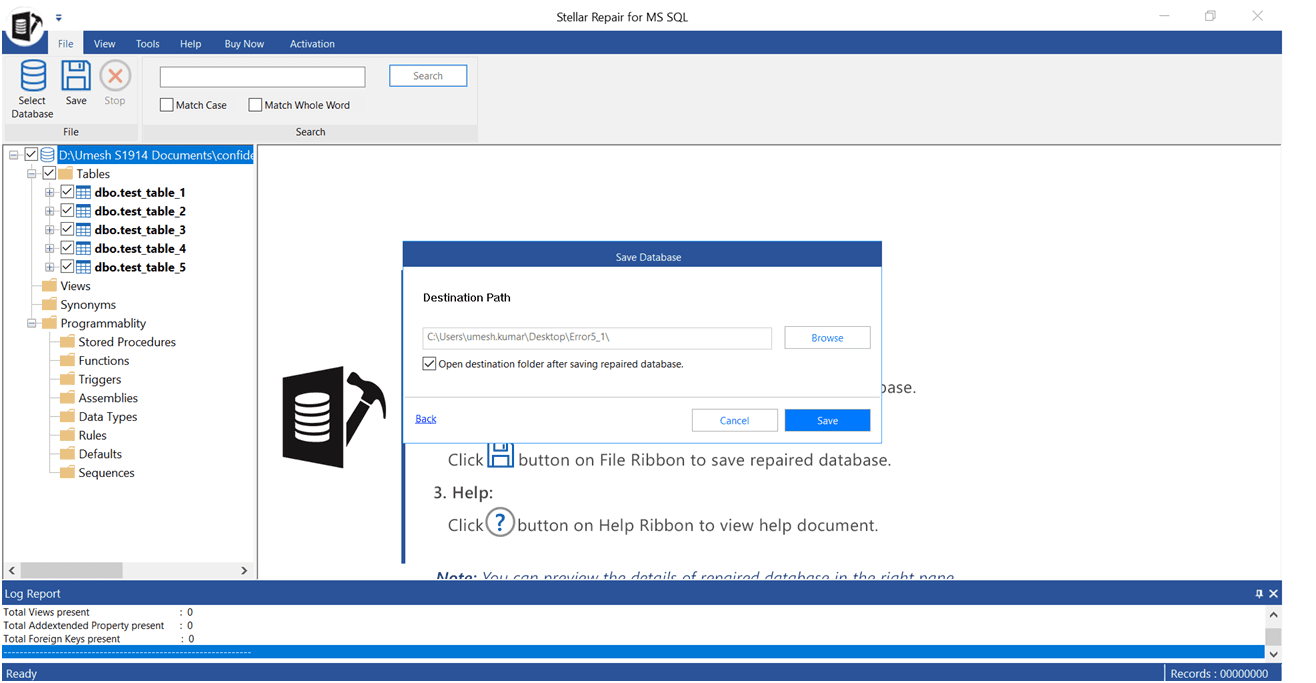Viewport: 1316px width, 683px height.
Task: Uncheck dbo.test_table_4 checkbox
Action: [67, 248]
